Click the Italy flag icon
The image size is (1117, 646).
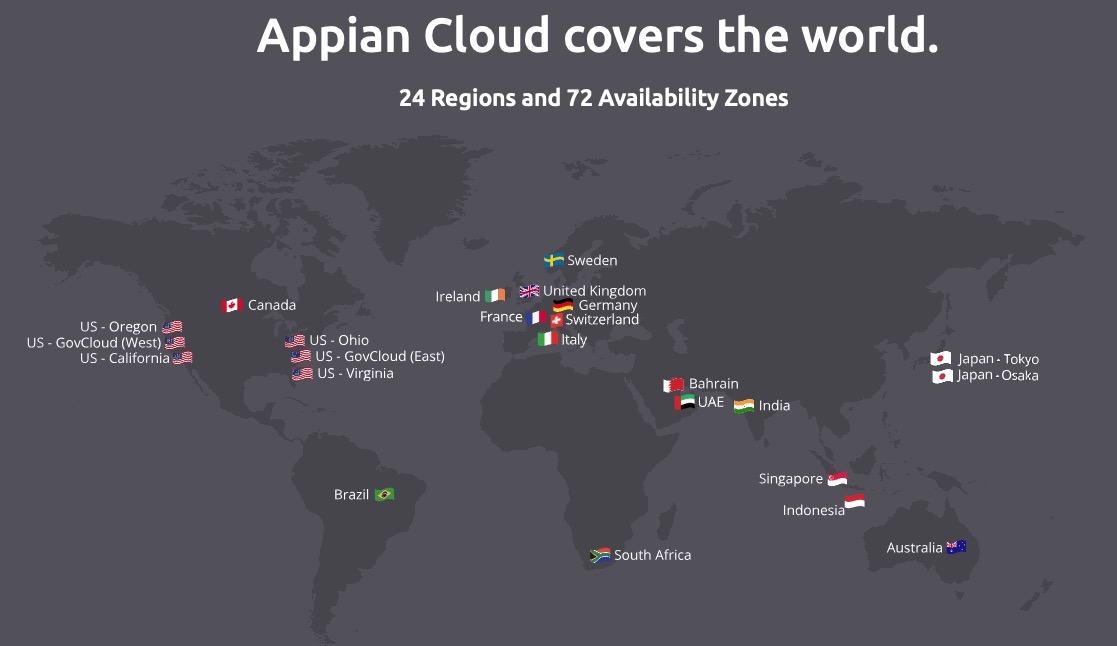coord(547,339)
